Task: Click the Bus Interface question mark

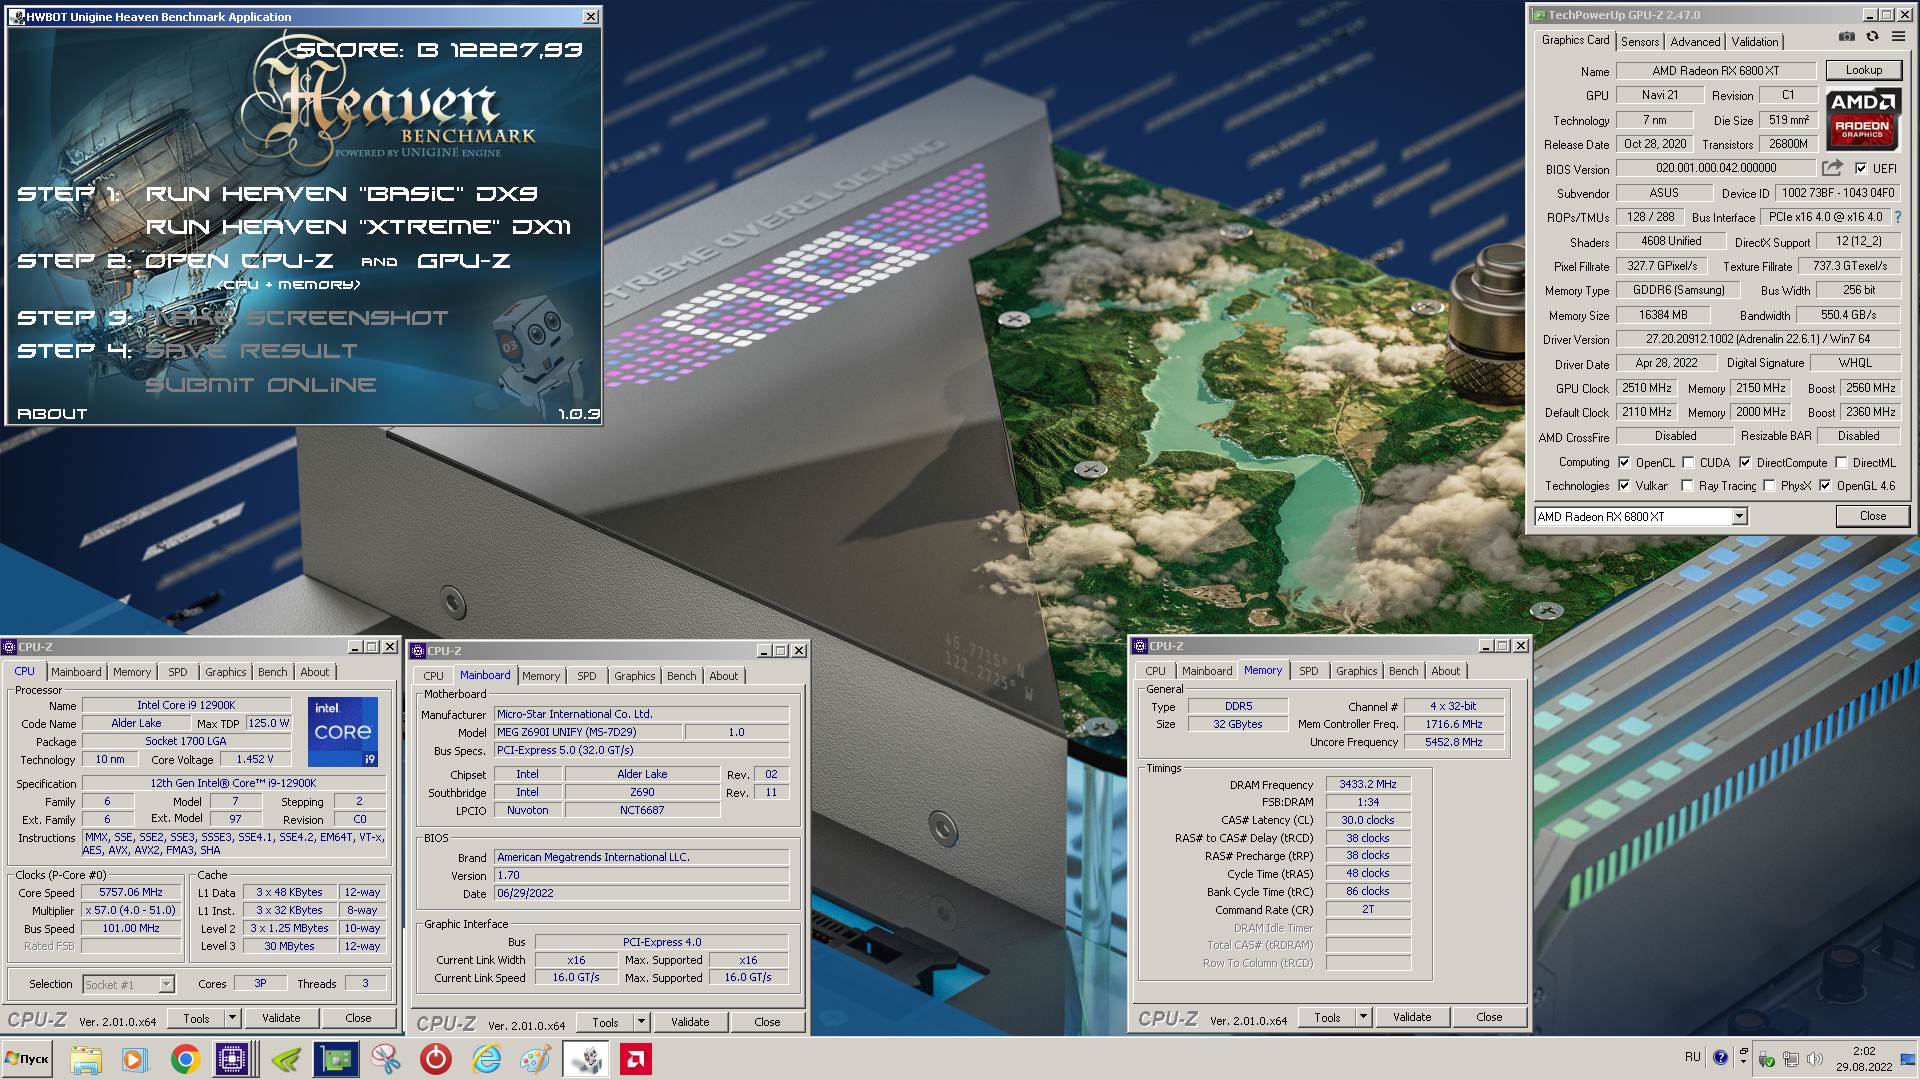Action: pos(1897,217)
